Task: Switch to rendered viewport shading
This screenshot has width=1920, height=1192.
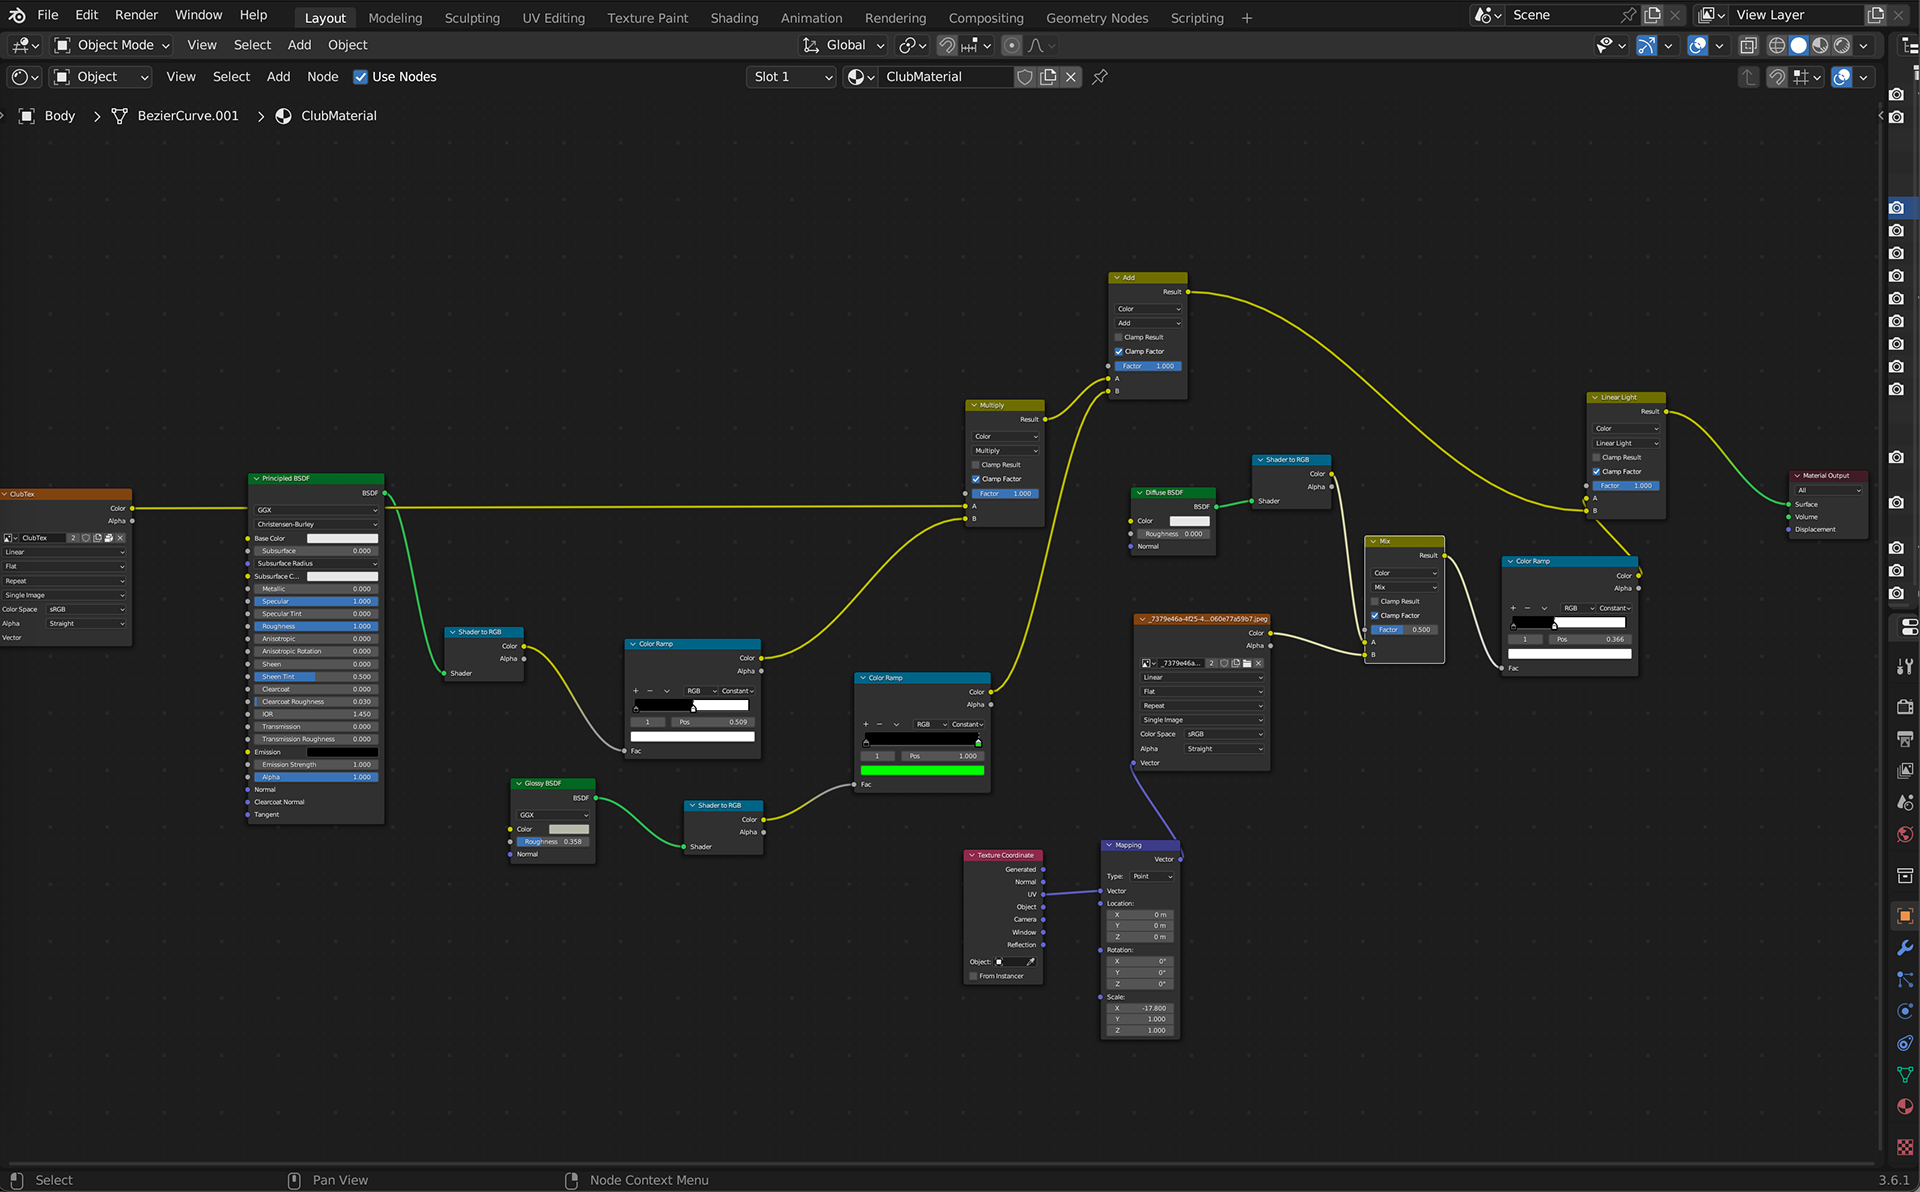Action: 1842,45
